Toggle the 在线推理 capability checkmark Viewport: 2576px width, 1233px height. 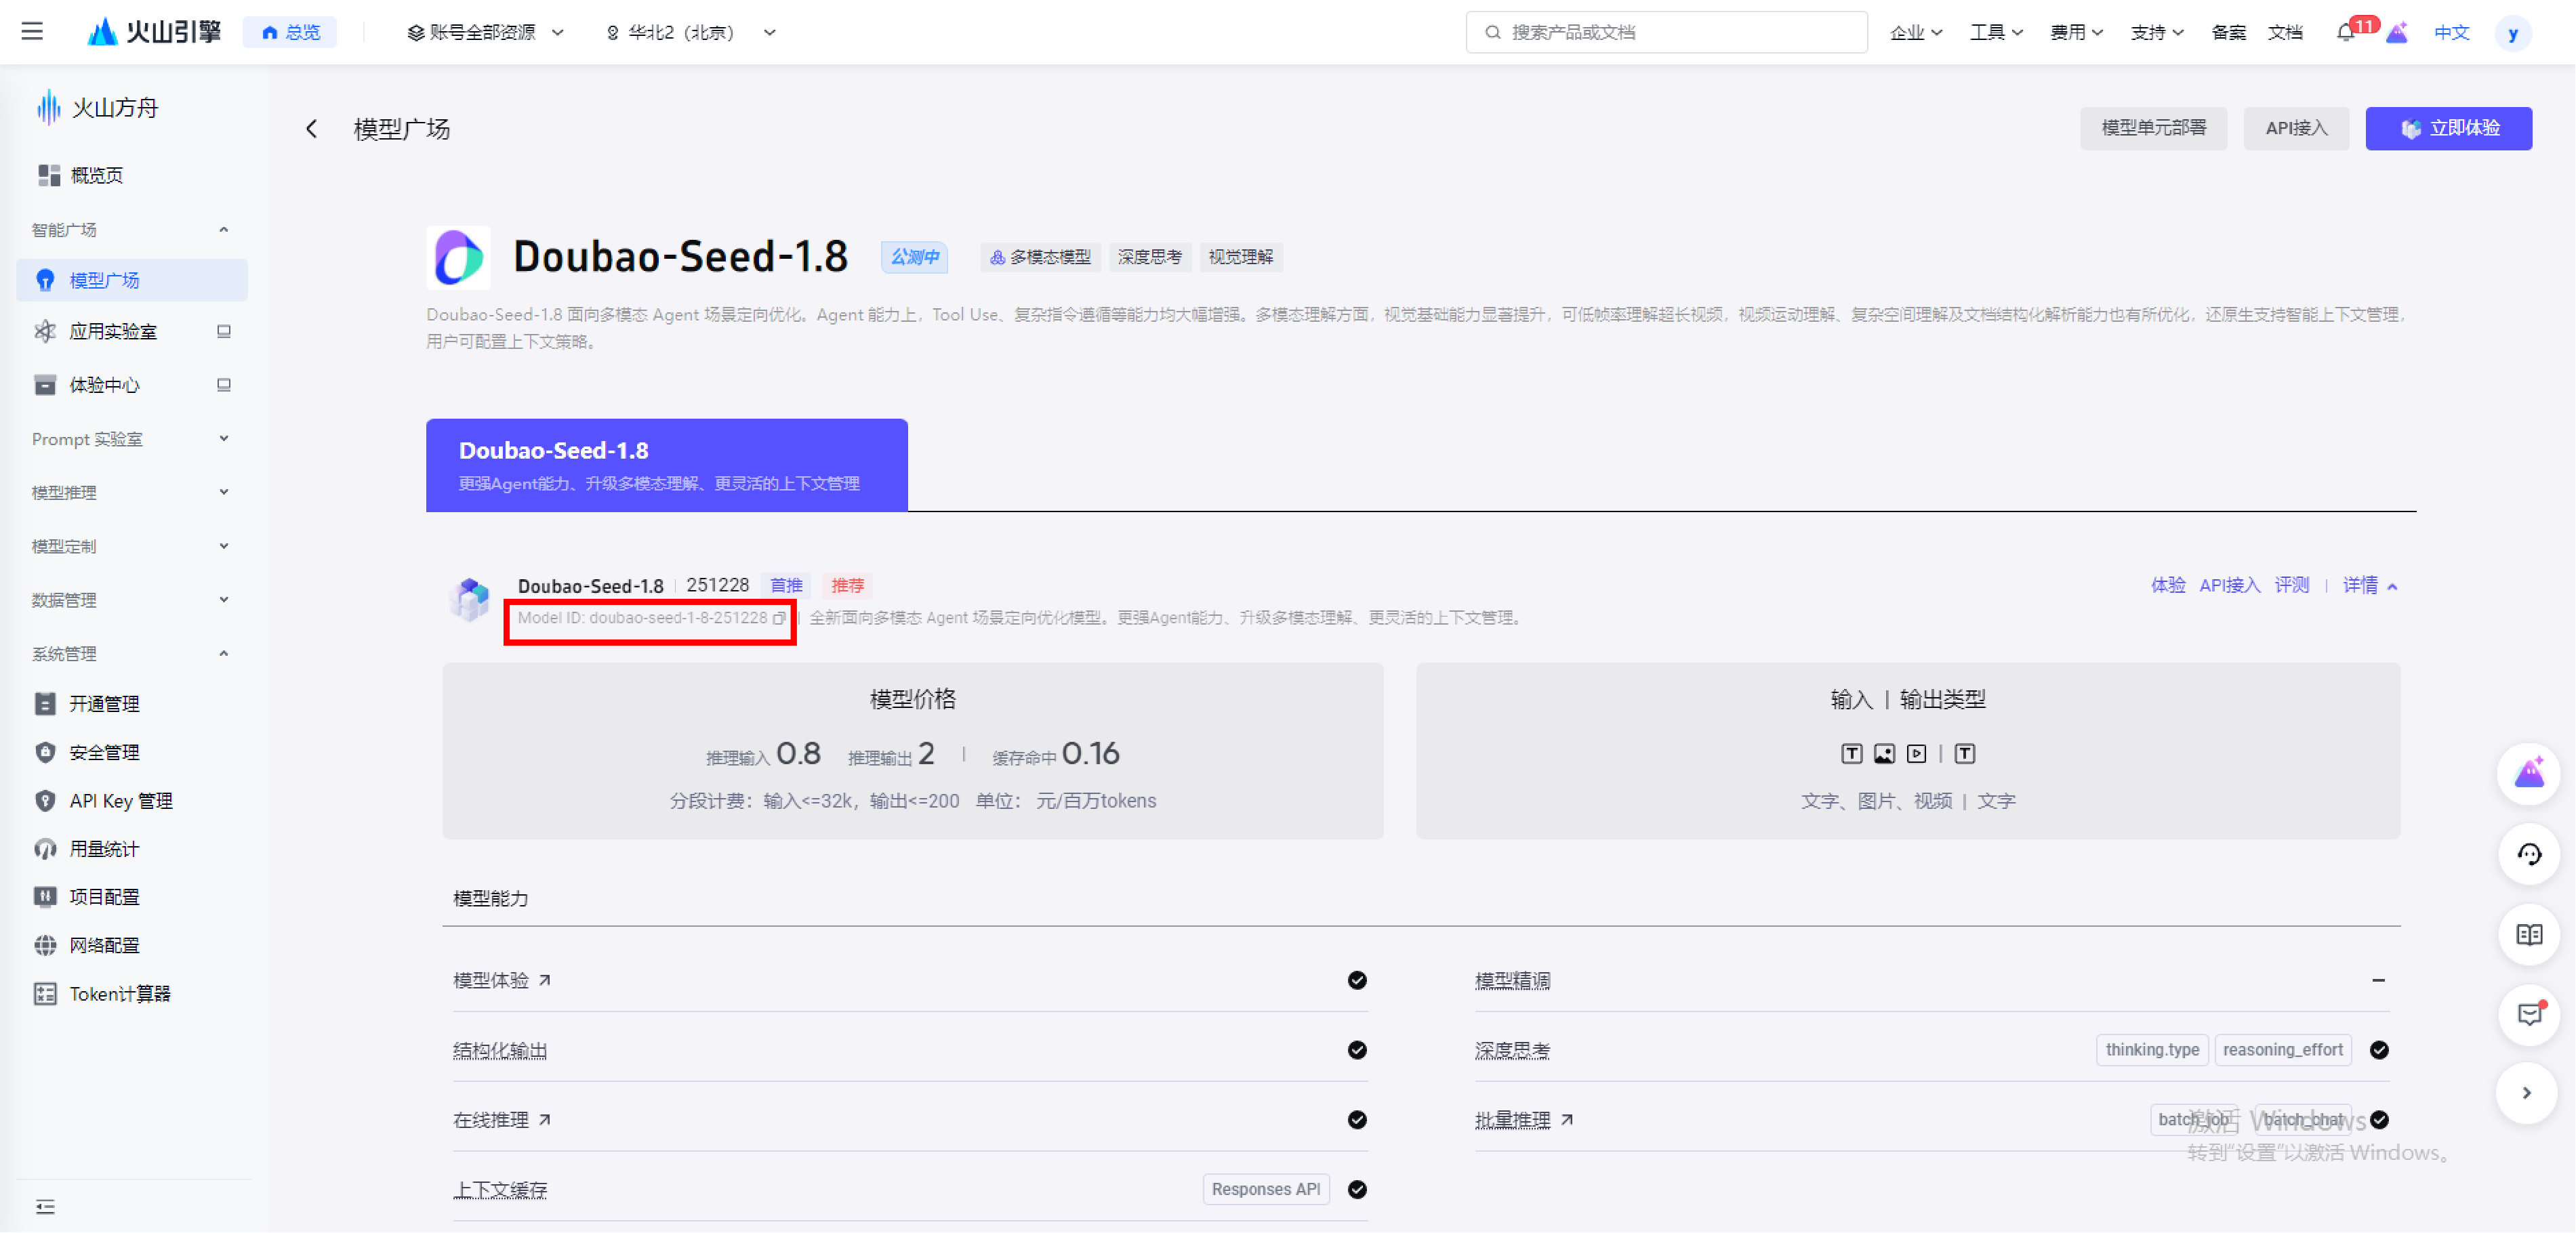coord(1357,1120)
